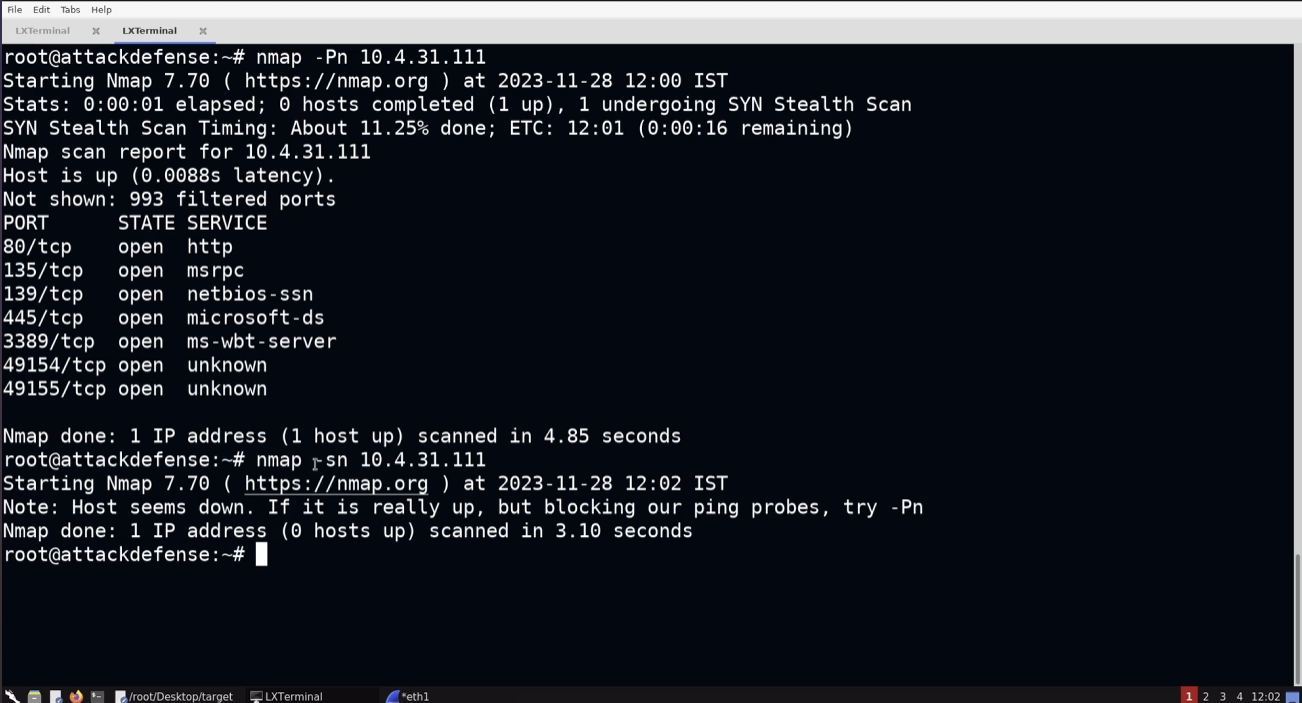Open the Help menu
This screenshot has height=703, width=1302.
coord(101,10)
